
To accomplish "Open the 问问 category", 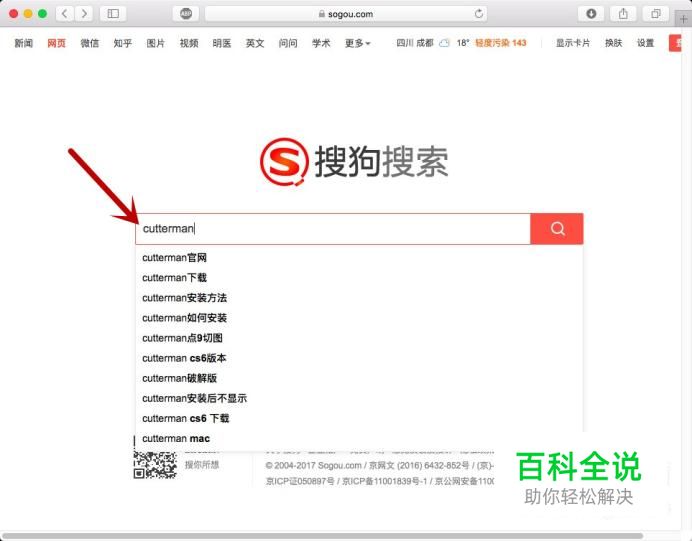I will click(288, 43).
